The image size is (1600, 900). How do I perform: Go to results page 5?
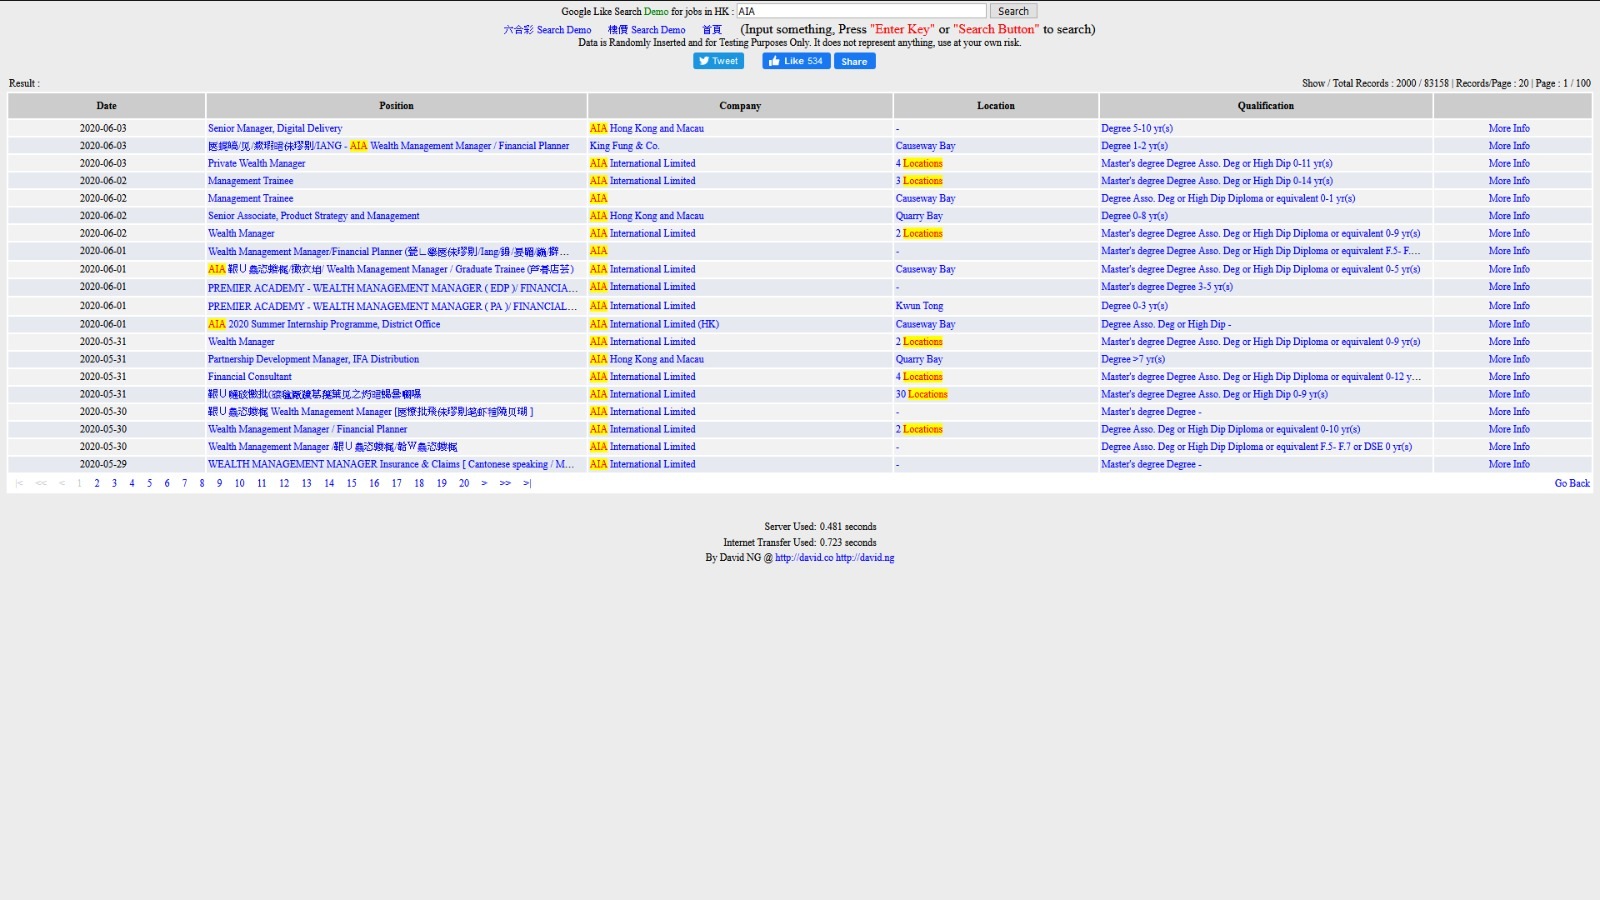(150, 483)
